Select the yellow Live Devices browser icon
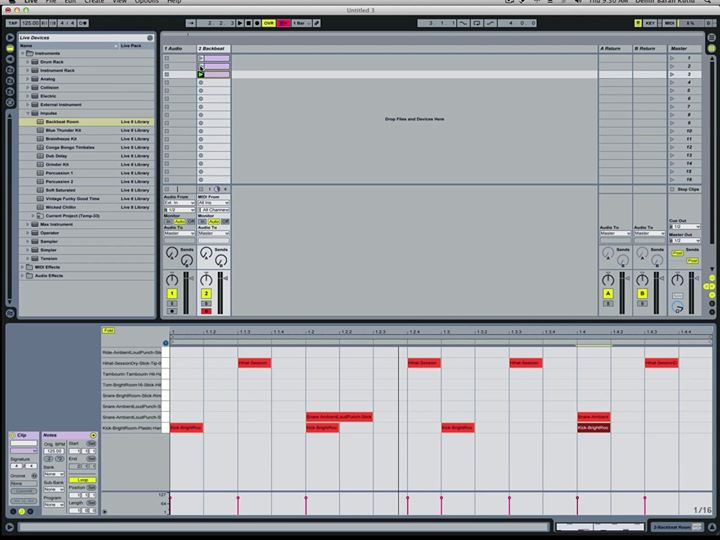 [x=10, y=48]
